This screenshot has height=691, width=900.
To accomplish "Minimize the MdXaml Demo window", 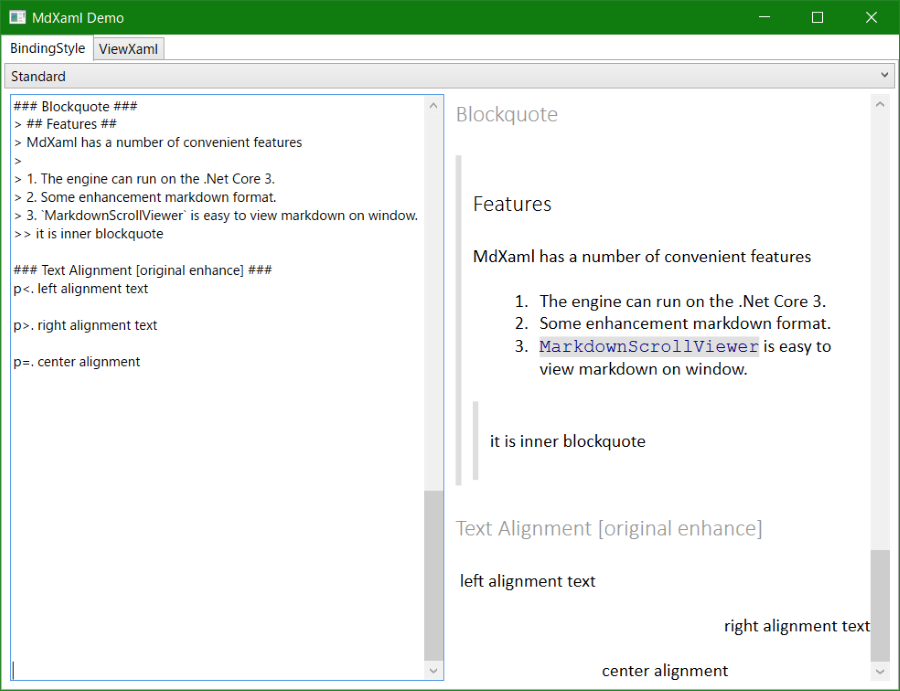I will [x=764, y=17].
